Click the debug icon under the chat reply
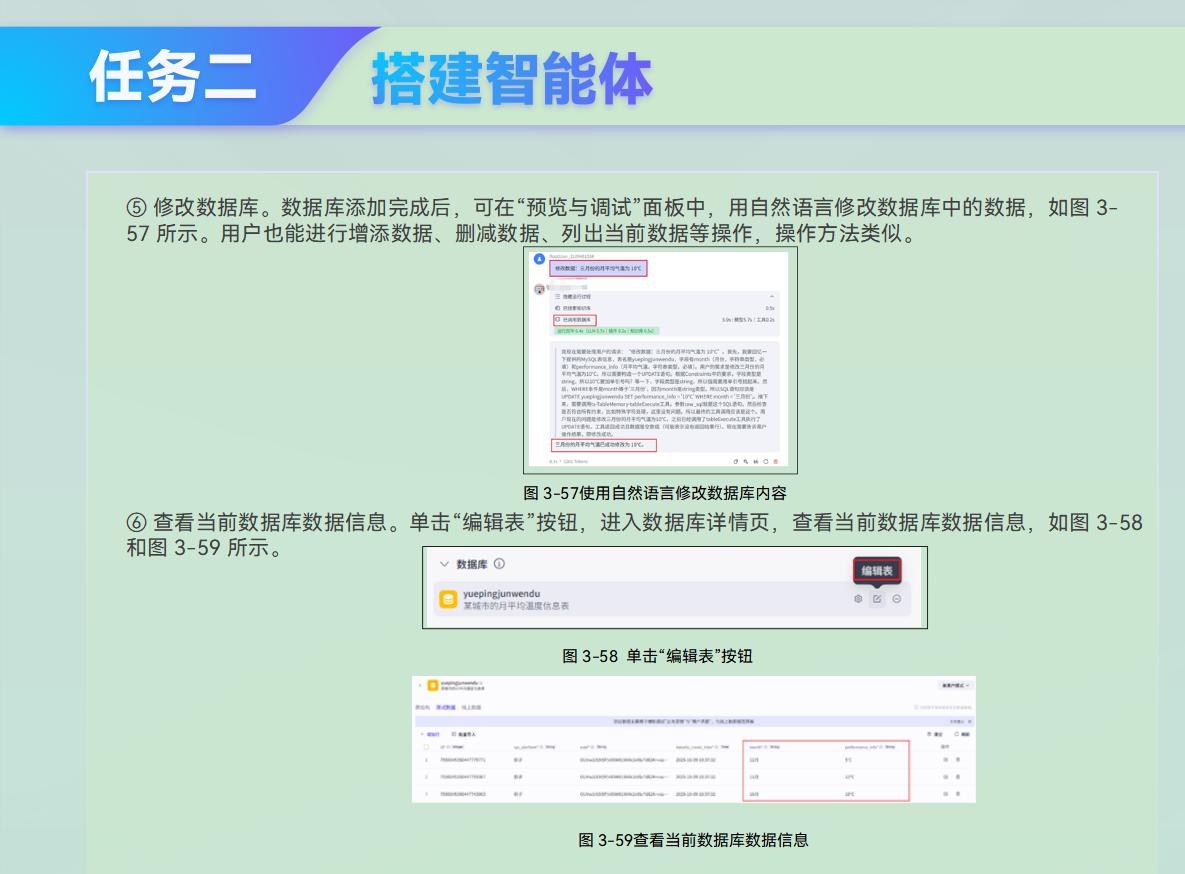This screenshot has width=1185, height=874. pos(745,461)
